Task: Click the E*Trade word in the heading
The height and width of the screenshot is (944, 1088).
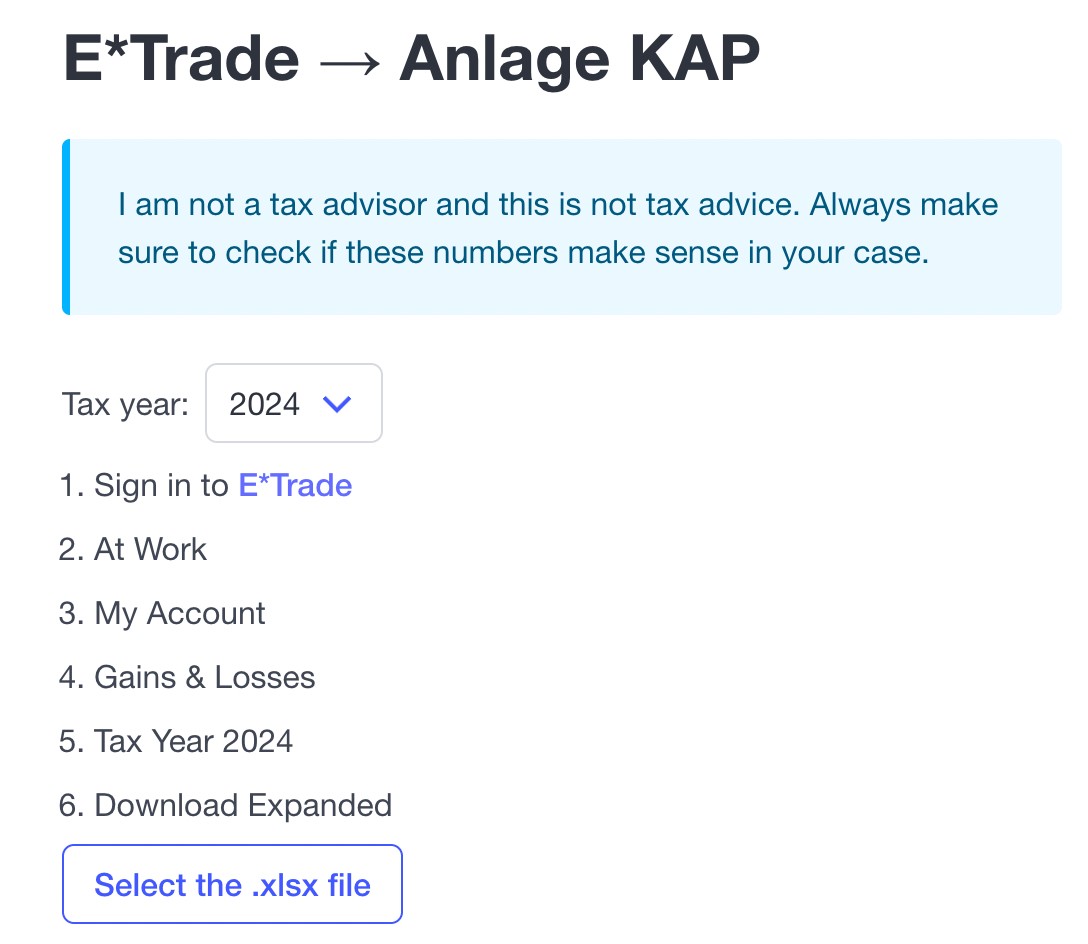Action: pyautogui.click(x=181, y=58)
